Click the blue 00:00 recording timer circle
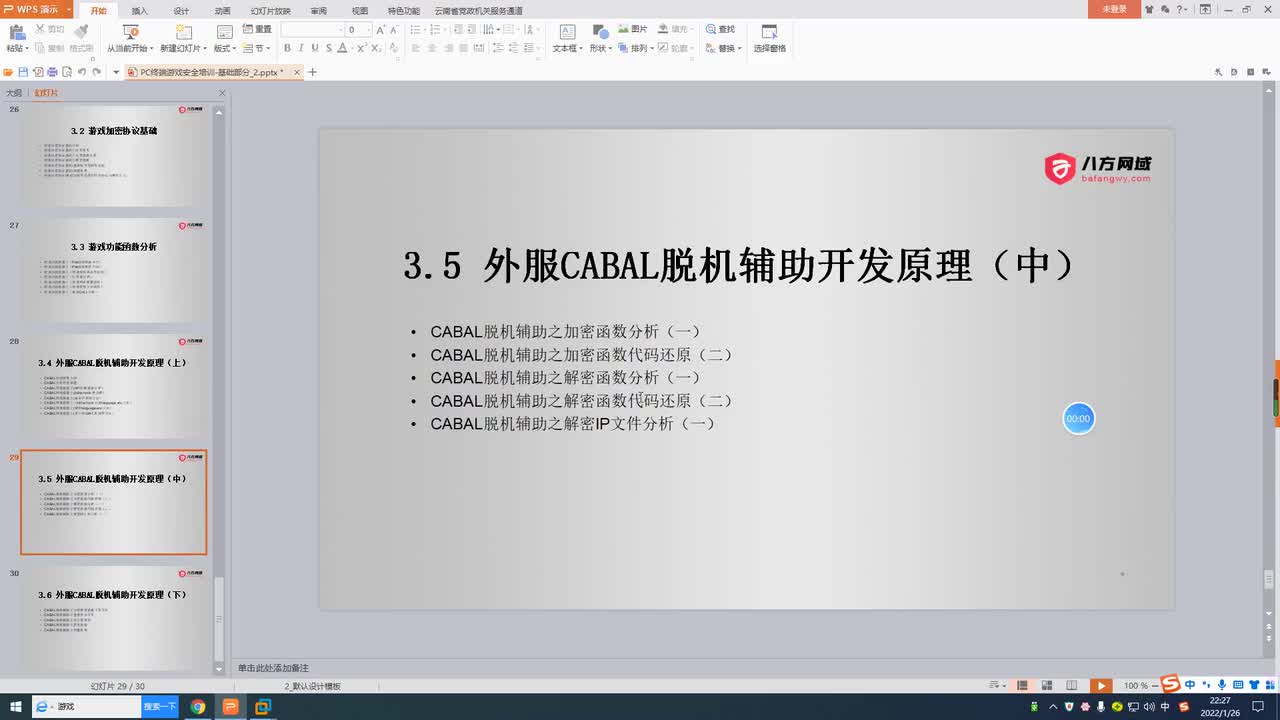 1078,418
